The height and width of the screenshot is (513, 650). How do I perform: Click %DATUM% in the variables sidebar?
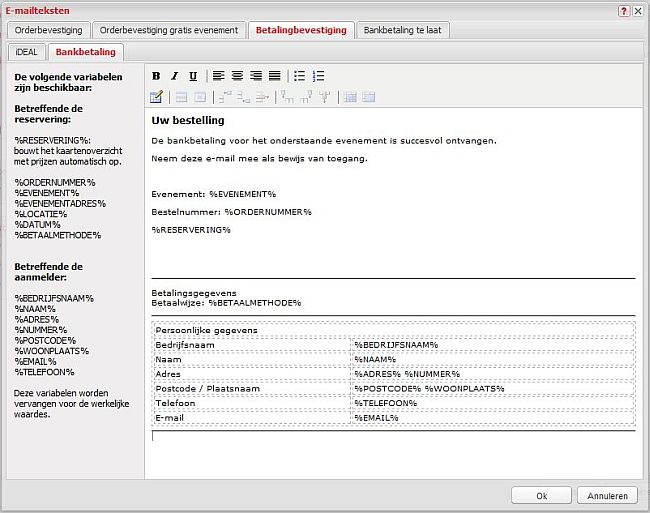click(37, 225)
